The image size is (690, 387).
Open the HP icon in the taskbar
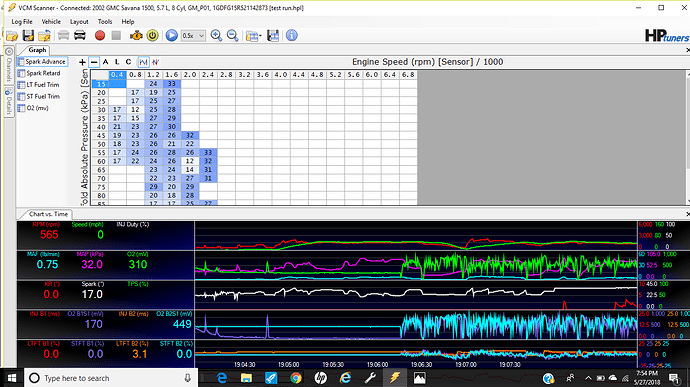[320, 378]
